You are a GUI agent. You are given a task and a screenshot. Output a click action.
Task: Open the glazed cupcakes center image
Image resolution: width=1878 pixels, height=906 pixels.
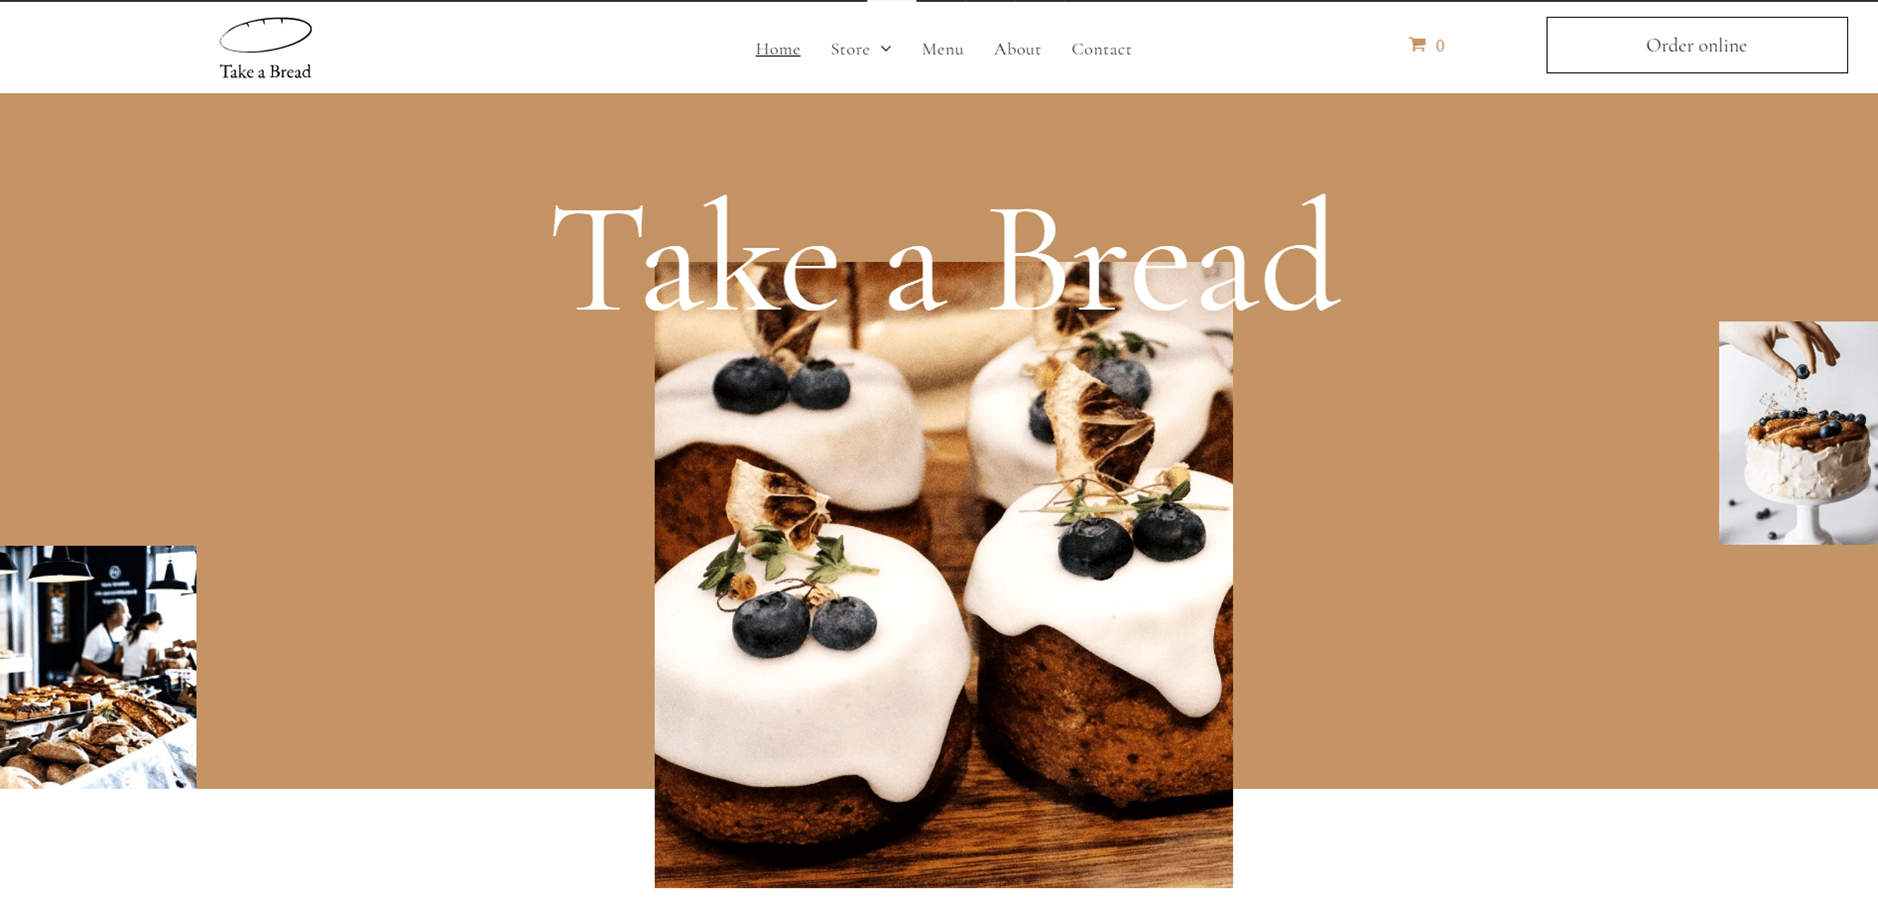[944, 575]
